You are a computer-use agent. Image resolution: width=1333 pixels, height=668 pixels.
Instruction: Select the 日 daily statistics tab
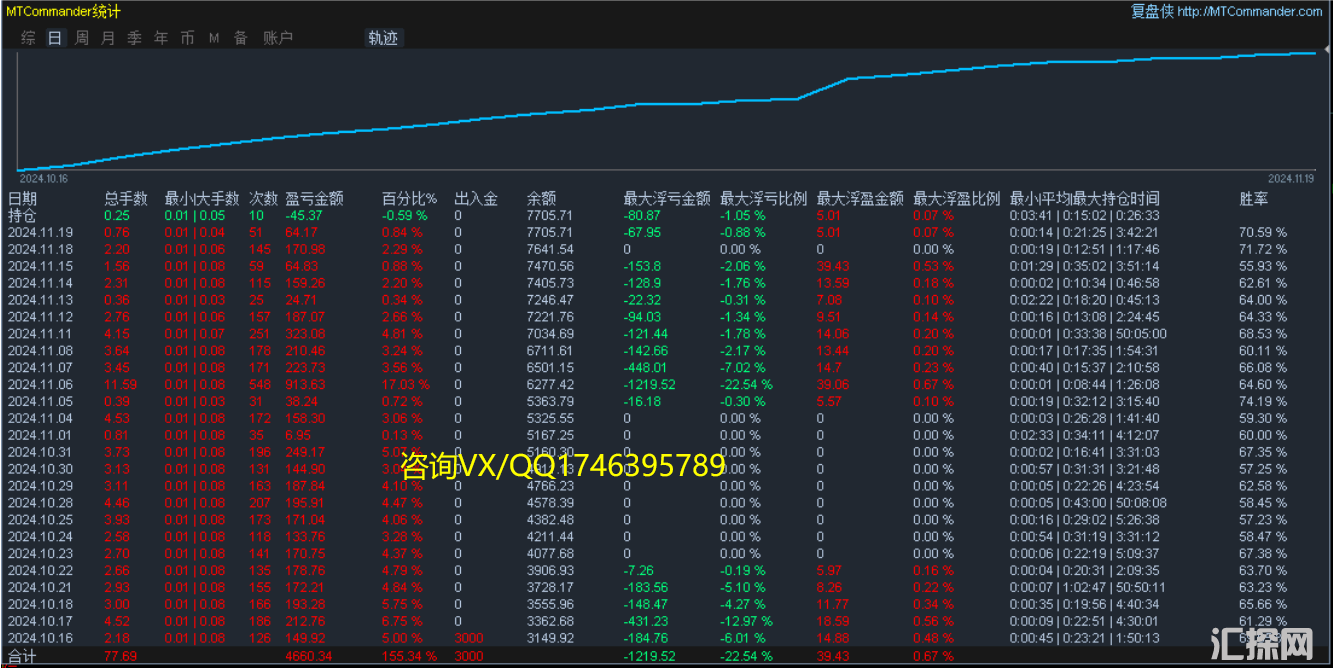(54, 38)
